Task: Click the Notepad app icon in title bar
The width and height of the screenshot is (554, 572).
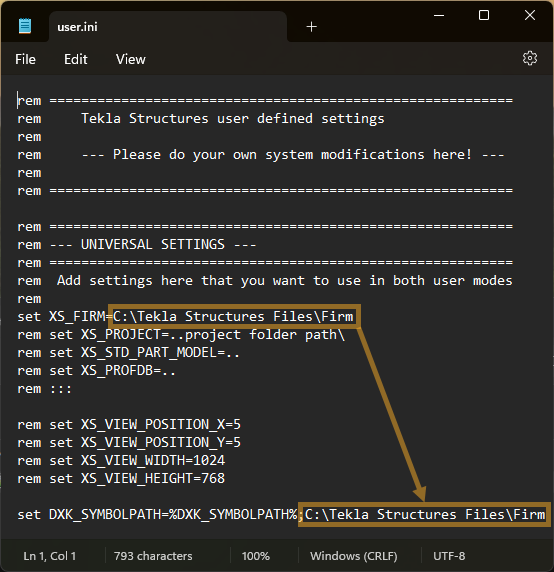Action: tap(25, 26)
